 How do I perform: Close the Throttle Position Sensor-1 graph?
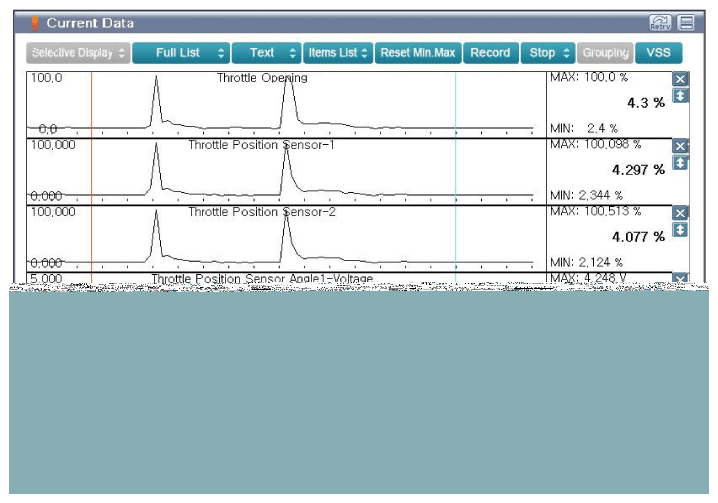point(680,146)
